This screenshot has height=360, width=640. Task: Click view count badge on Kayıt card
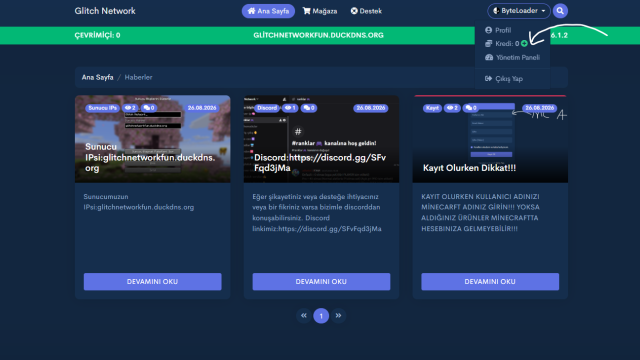pyautogui.click(x=452, y=108)
